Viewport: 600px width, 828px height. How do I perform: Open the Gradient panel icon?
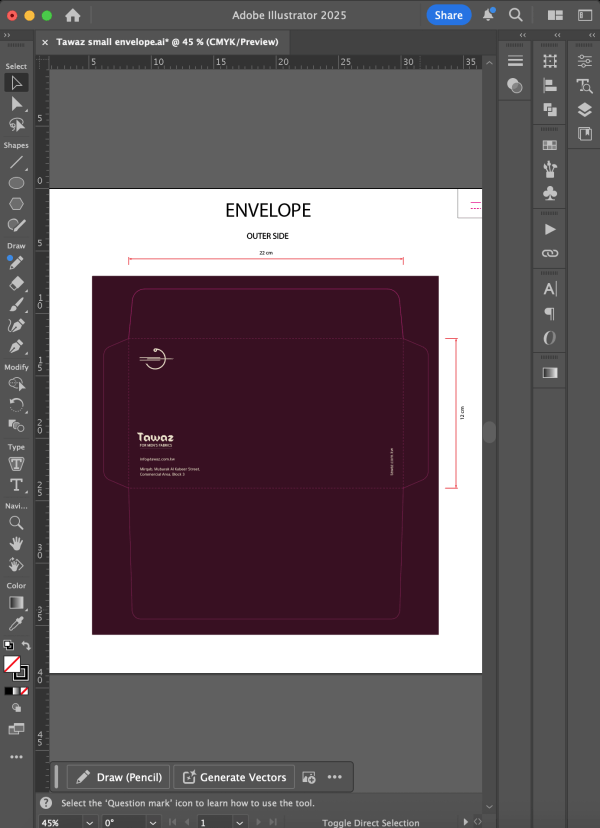[x=549, y=373]
